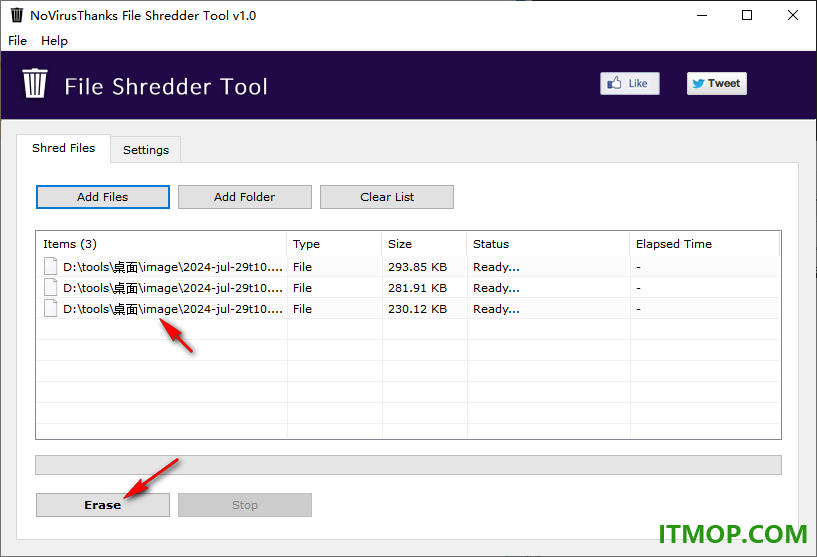This screenshot has width=817, height=557.
Task: Open the File menu
Action: click(17, 41)
